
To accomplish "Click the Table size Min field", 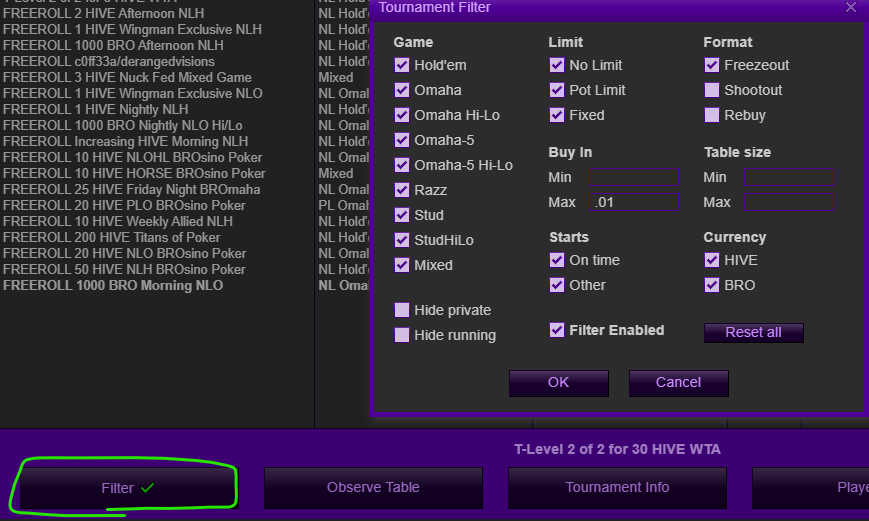I will click(x=789, y=177).
